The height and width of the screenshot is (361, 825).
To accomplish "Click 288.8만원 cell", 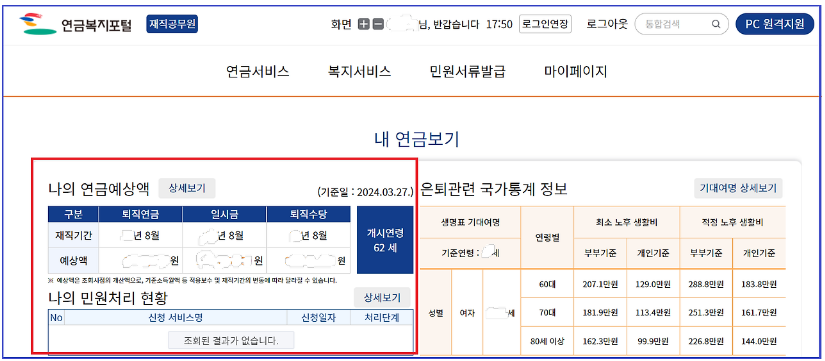I will point(706,284).
